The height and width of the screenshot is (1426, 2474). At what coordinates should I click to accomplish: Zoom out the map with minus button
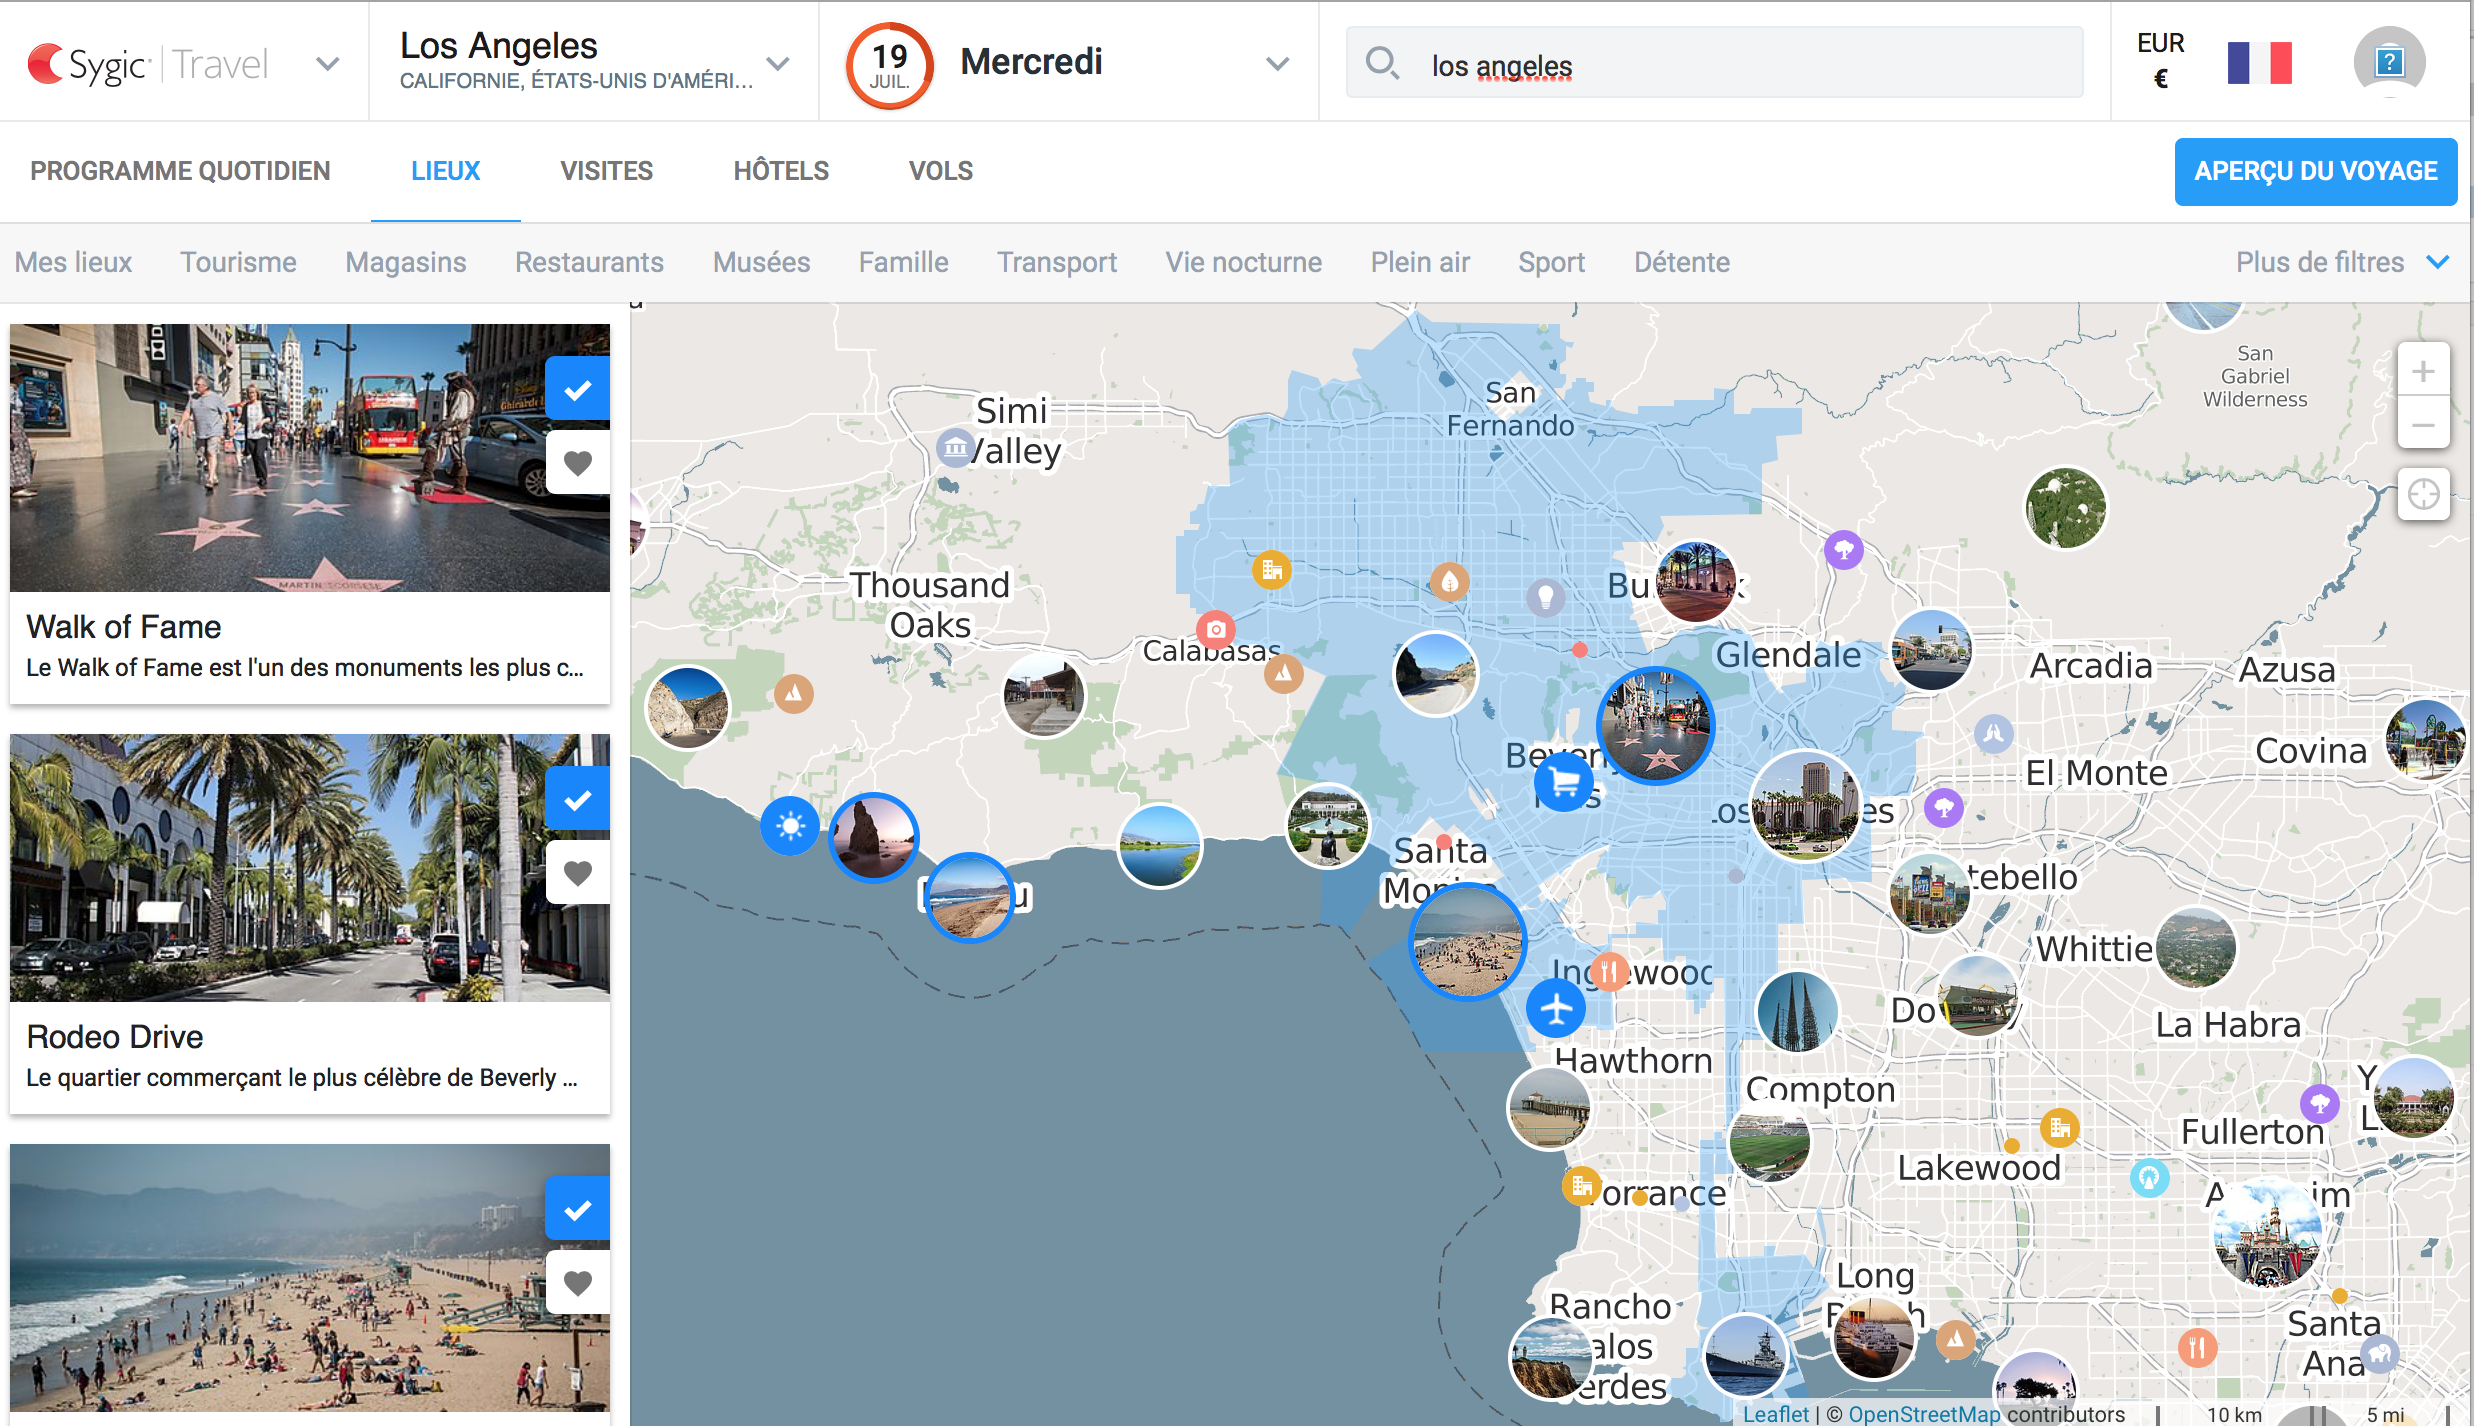pos(2422,425)
